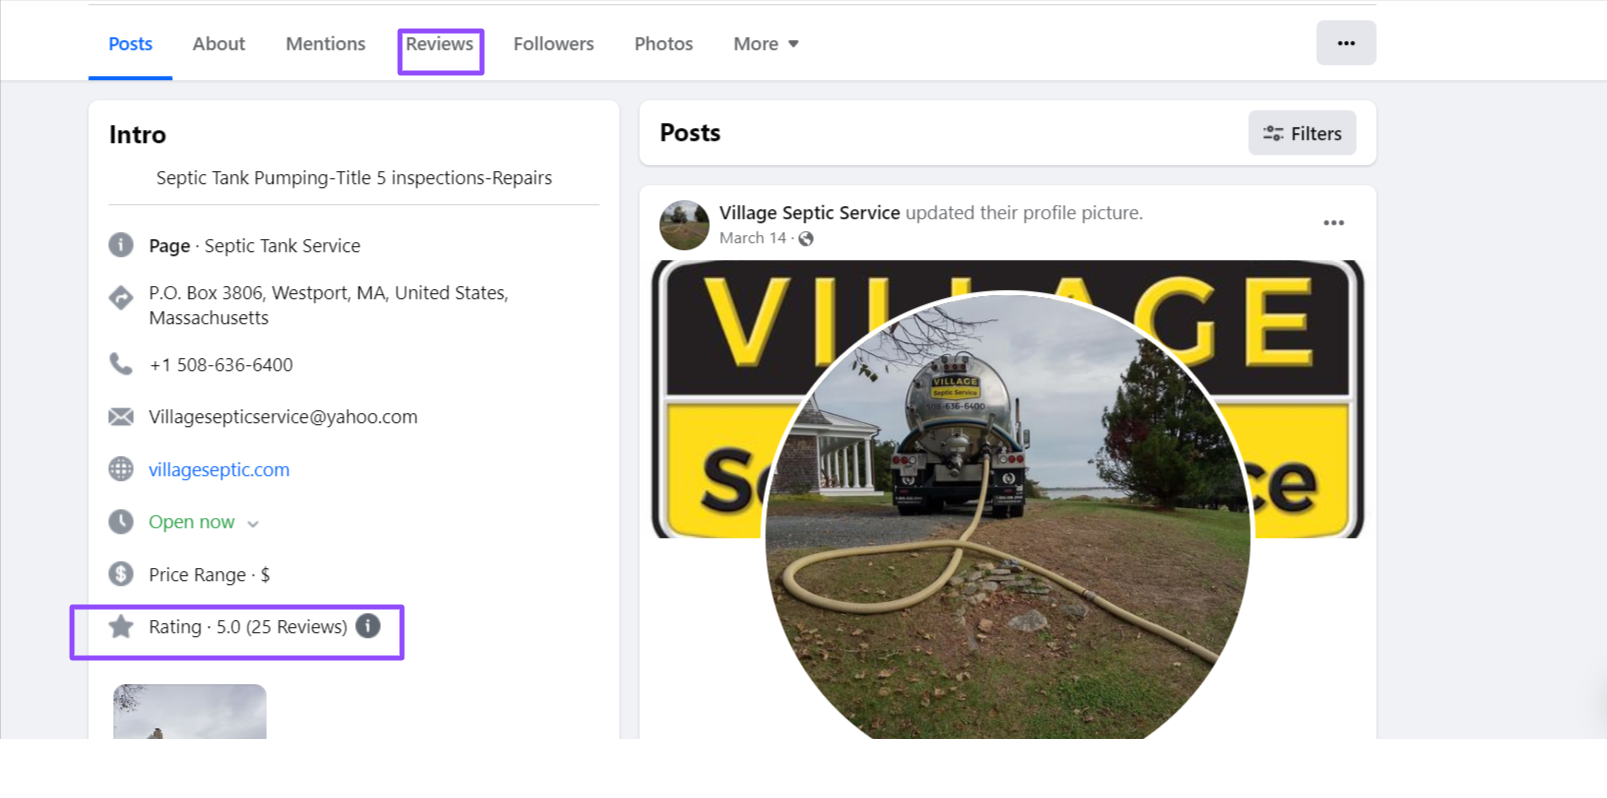Click the Filters sliders icon
This screenshot has width=1607, height=798.
pyautogui.click(x=1273, y=133)
